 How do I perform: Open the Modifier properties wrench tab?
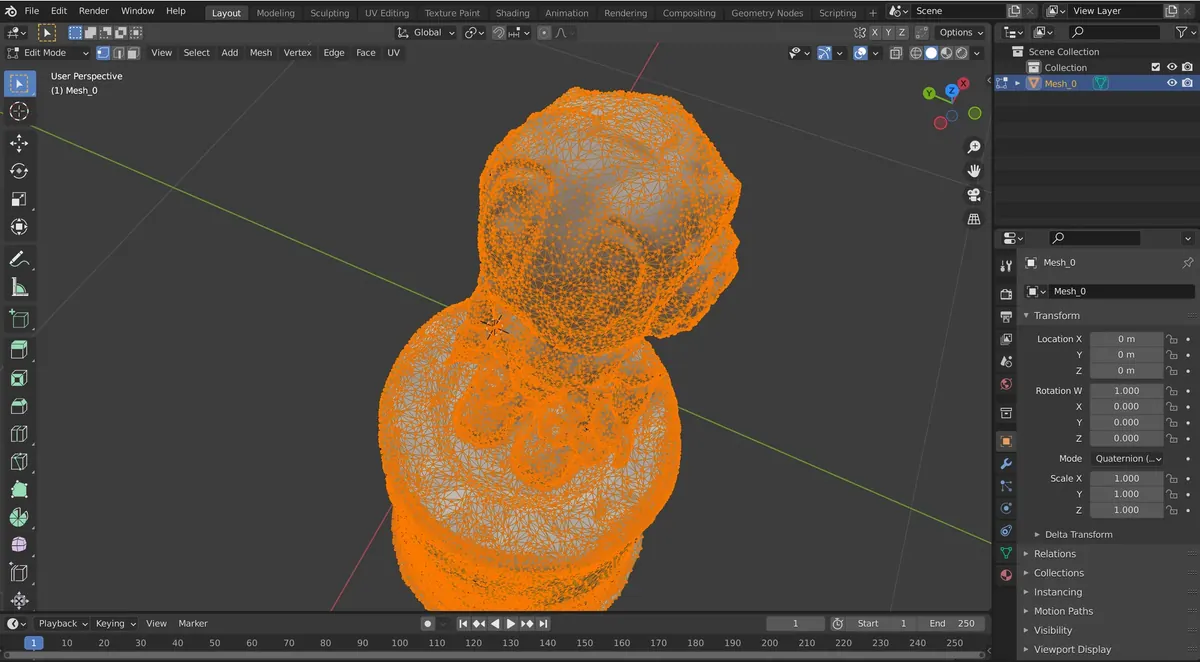pyautogui.click(x=1006, y=464)
